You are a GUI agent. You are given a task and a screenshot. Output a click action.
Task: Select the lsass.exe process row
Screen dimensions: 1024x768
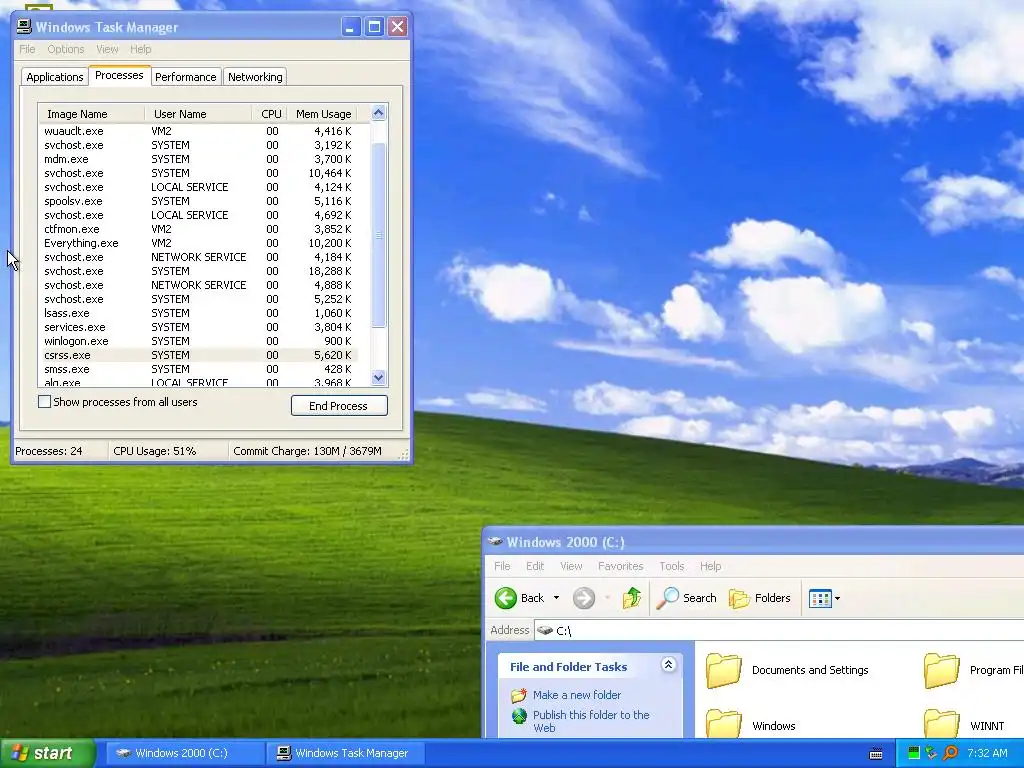point(199,313)
